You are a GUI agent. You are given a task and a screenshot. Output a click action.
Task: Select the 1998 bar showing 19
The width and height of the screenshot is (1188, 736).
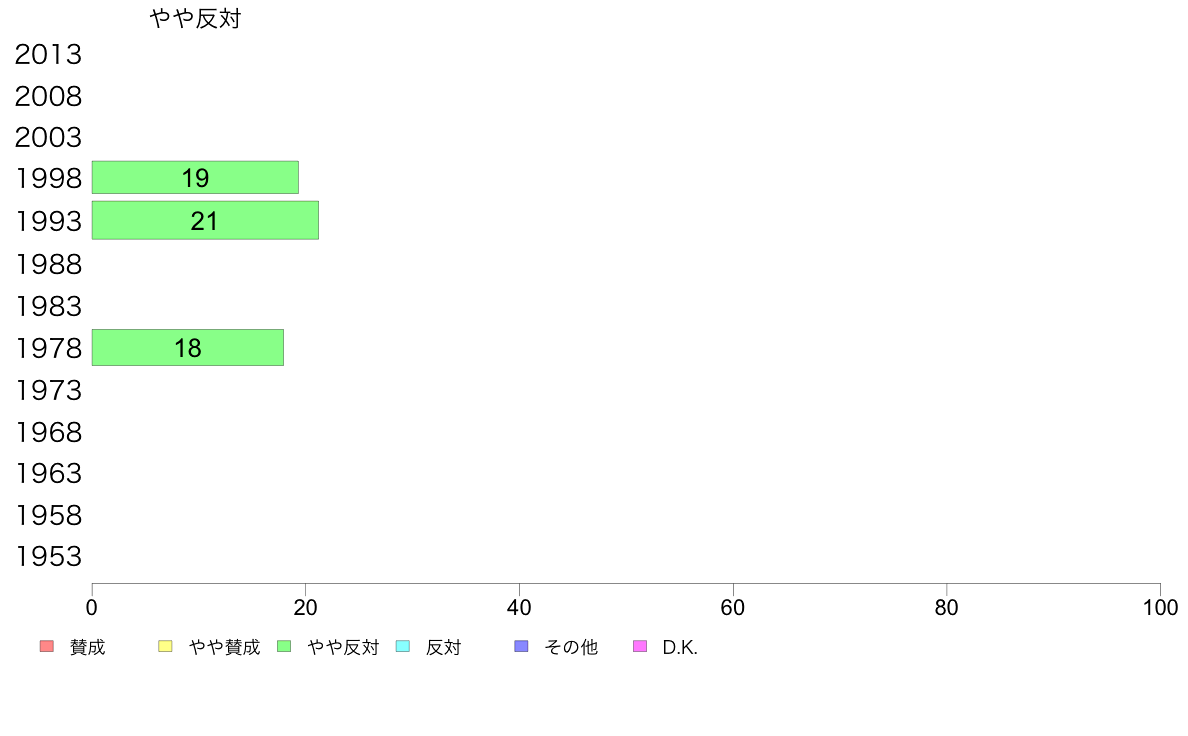click(195, 177)
